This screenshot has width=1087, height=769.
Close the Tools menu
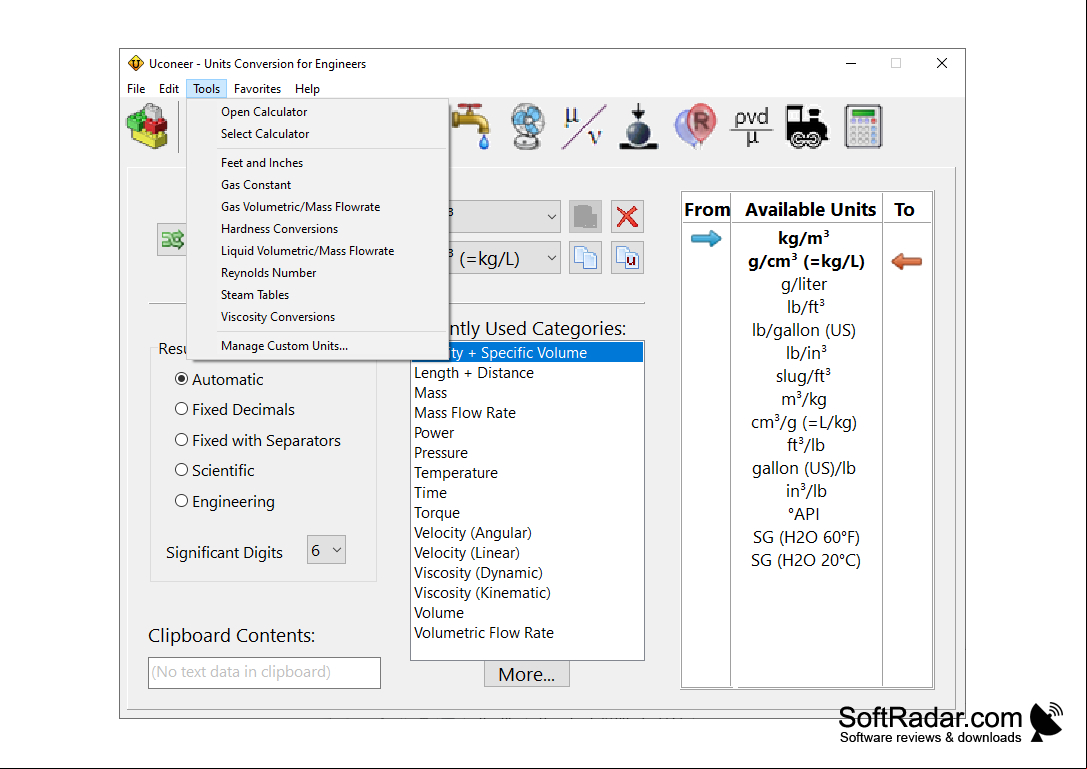click(x=207, y=89)
